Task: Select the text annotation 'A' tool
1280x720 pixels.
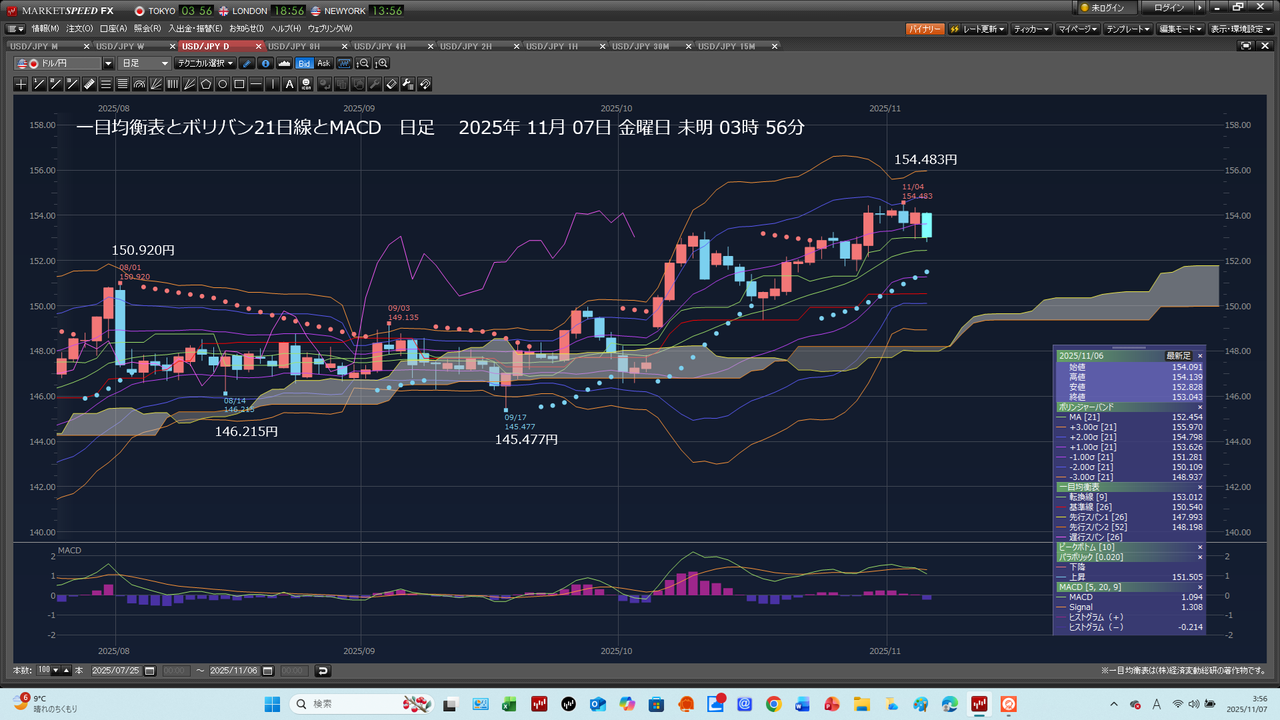Action: [x=290, y=84]
